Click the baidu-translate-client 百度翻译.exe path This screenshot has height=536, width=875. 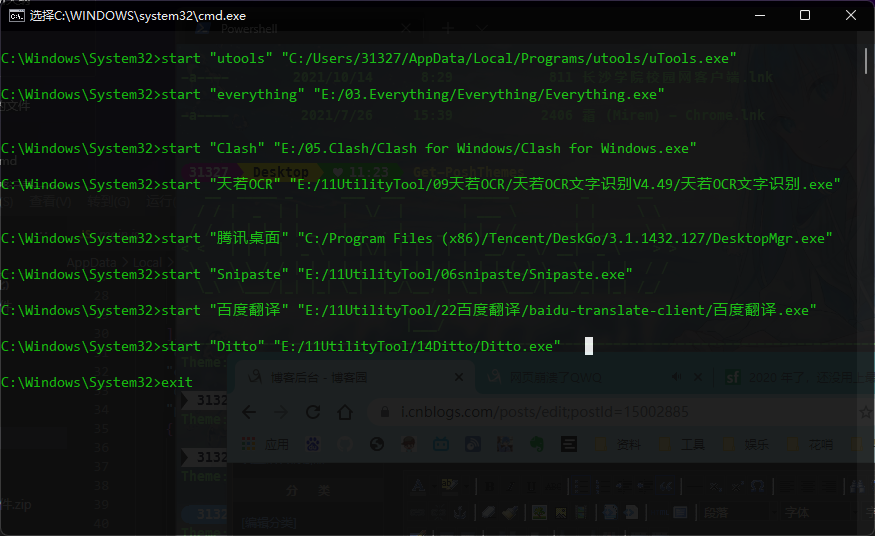(x=557, y=310)
